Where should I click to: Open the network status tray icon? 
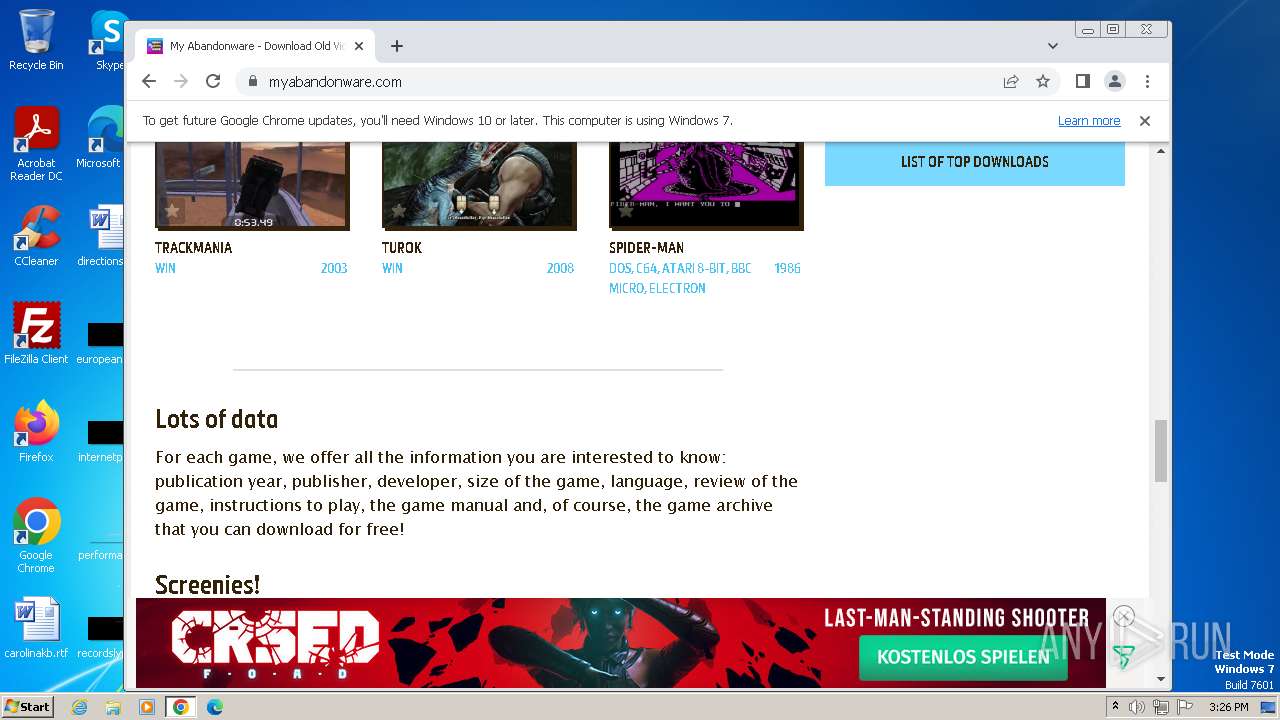1160,707
